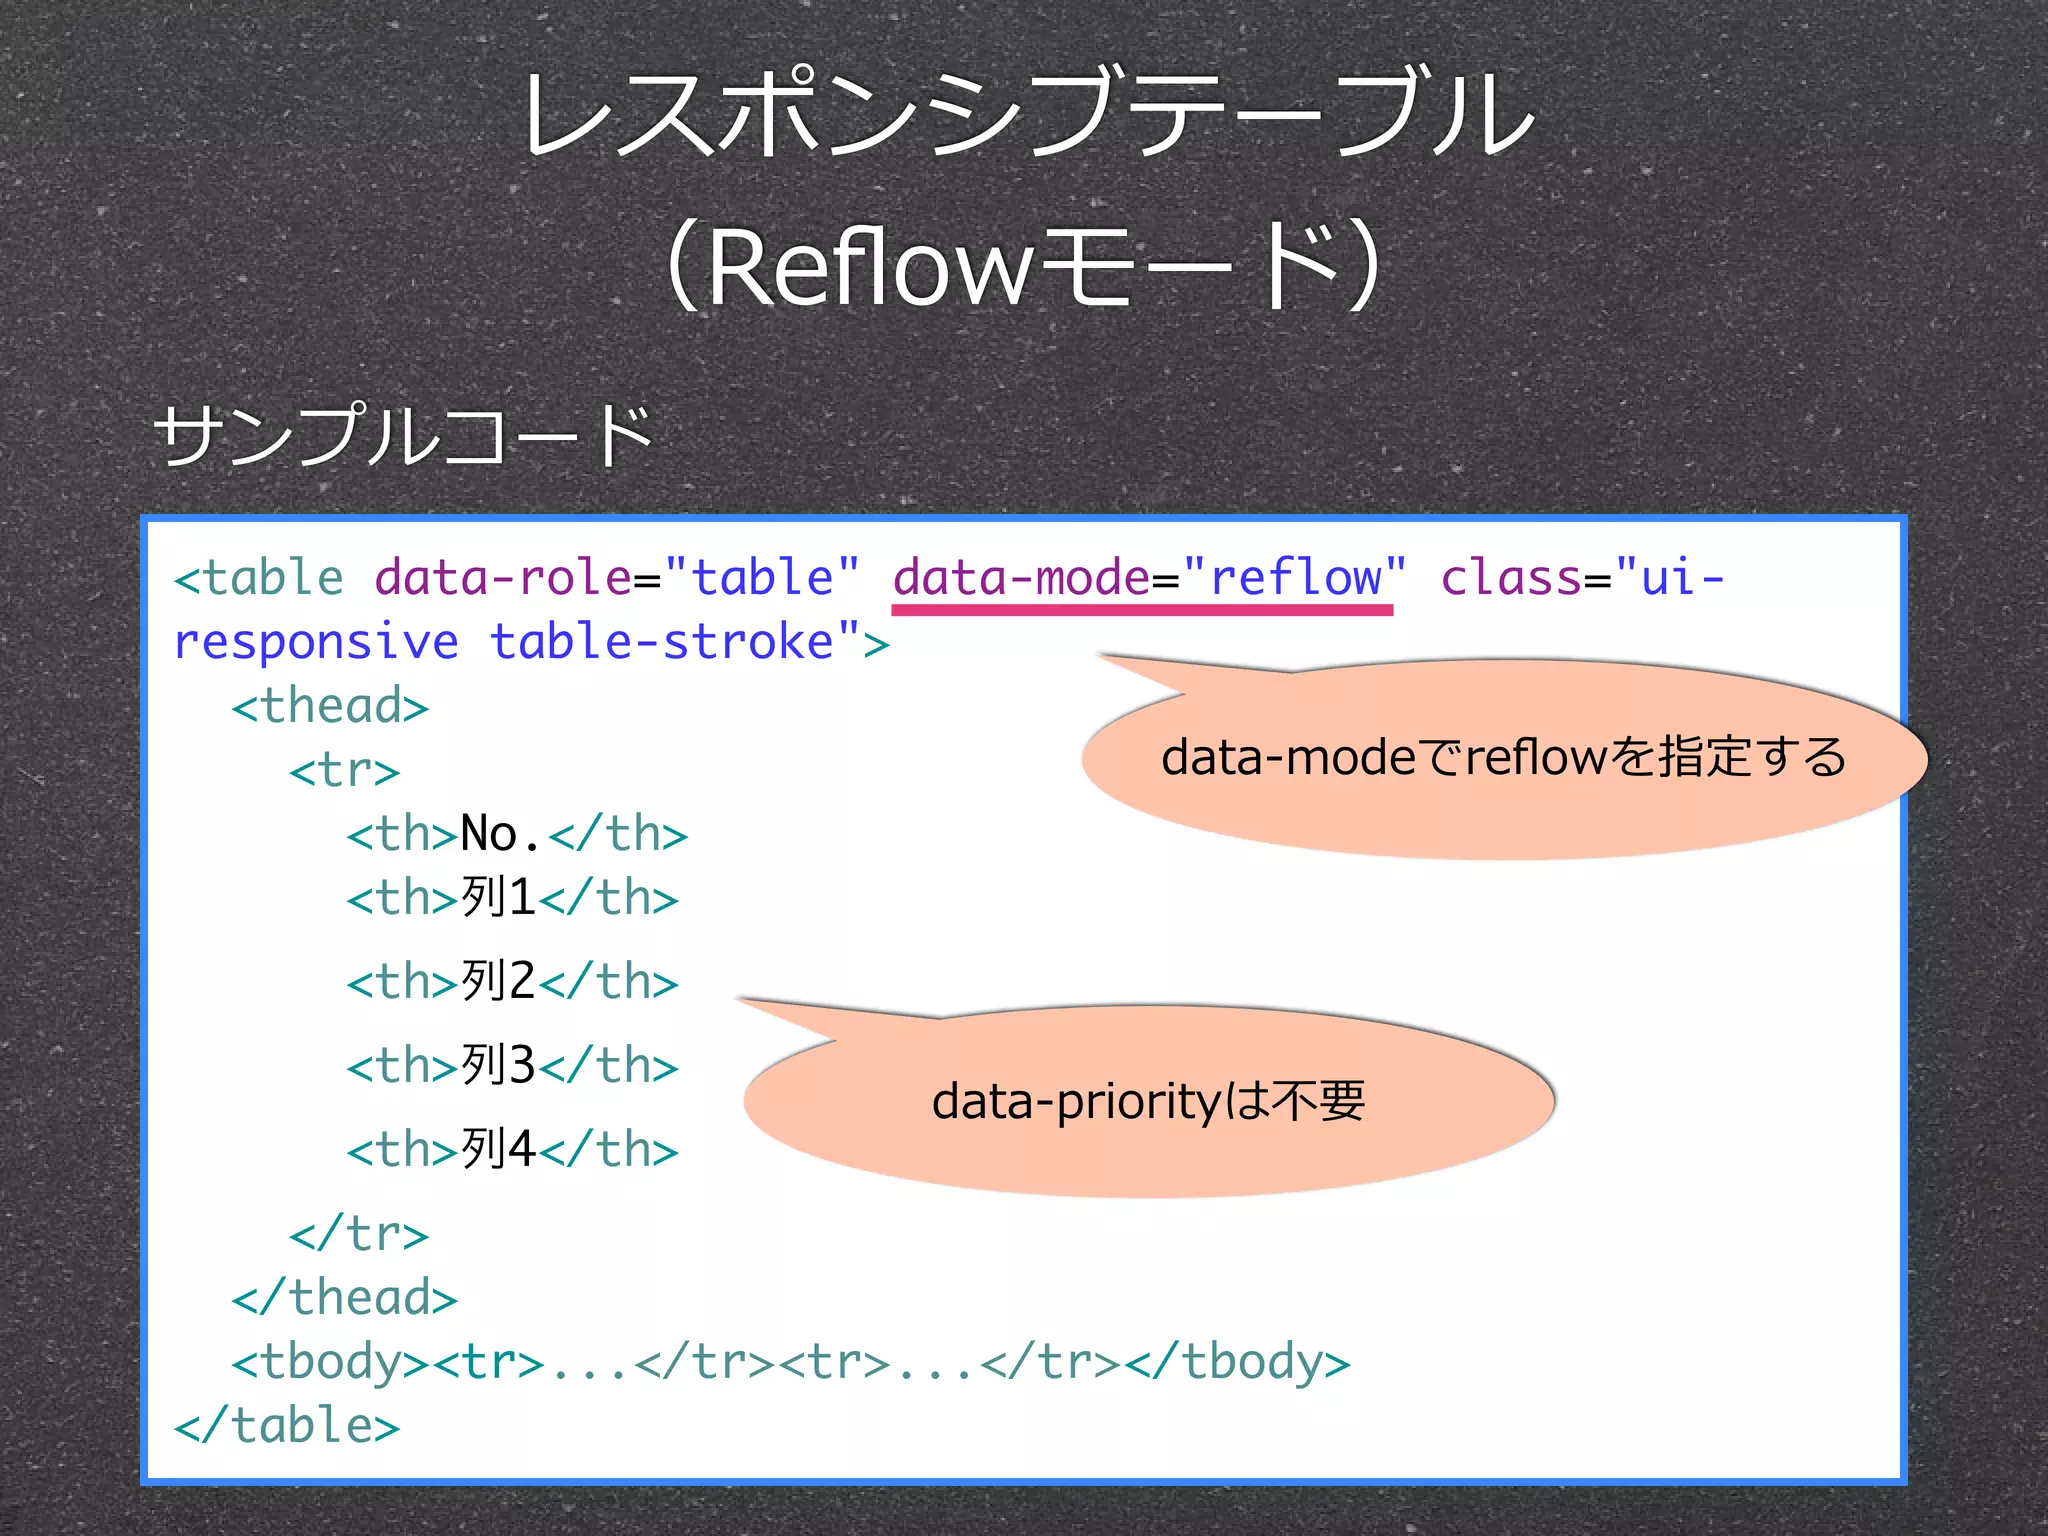Click the callout data-modeでreflowを指定する
The width and height of the screenshot is (2048, 1536).
tap(1504, 757)
